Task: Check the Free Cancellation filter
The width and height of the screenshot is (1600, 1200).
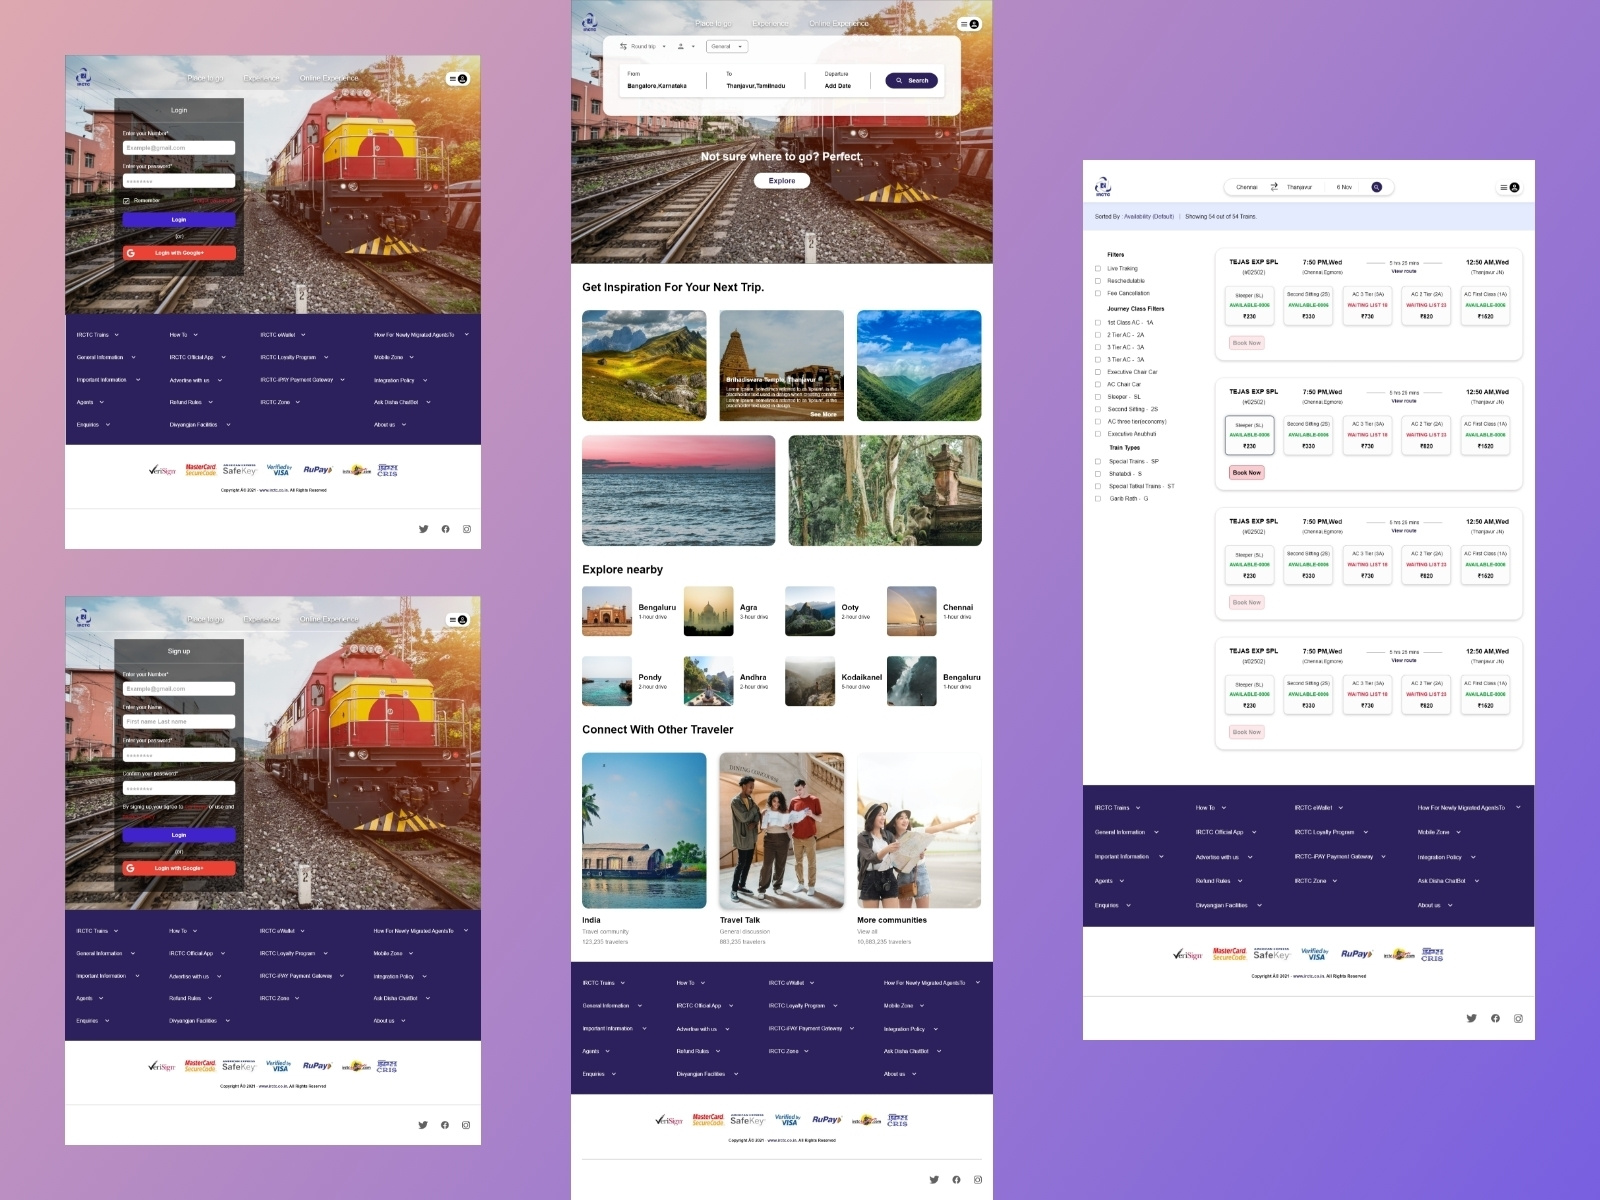Action: click(x=1099, y=292)
